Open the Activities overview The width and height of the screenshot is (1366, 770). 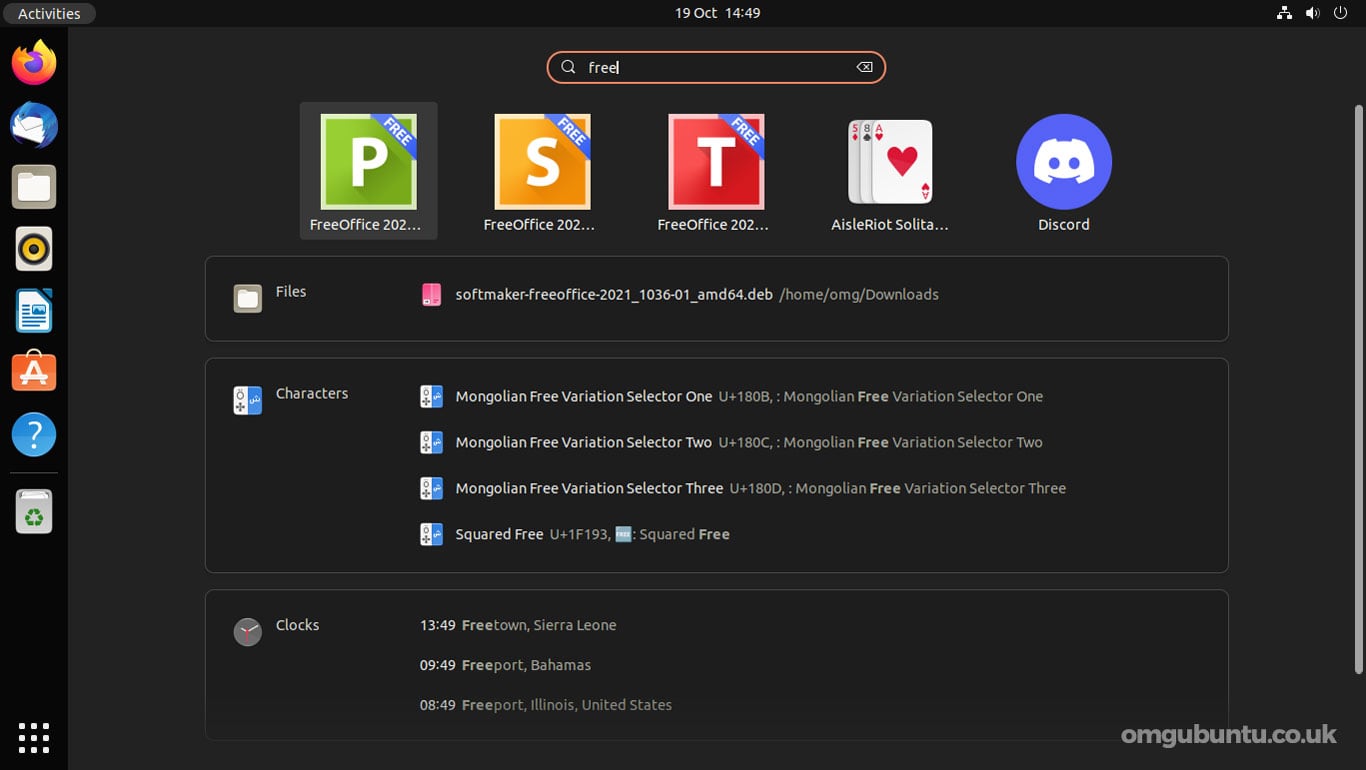point(49,13)
